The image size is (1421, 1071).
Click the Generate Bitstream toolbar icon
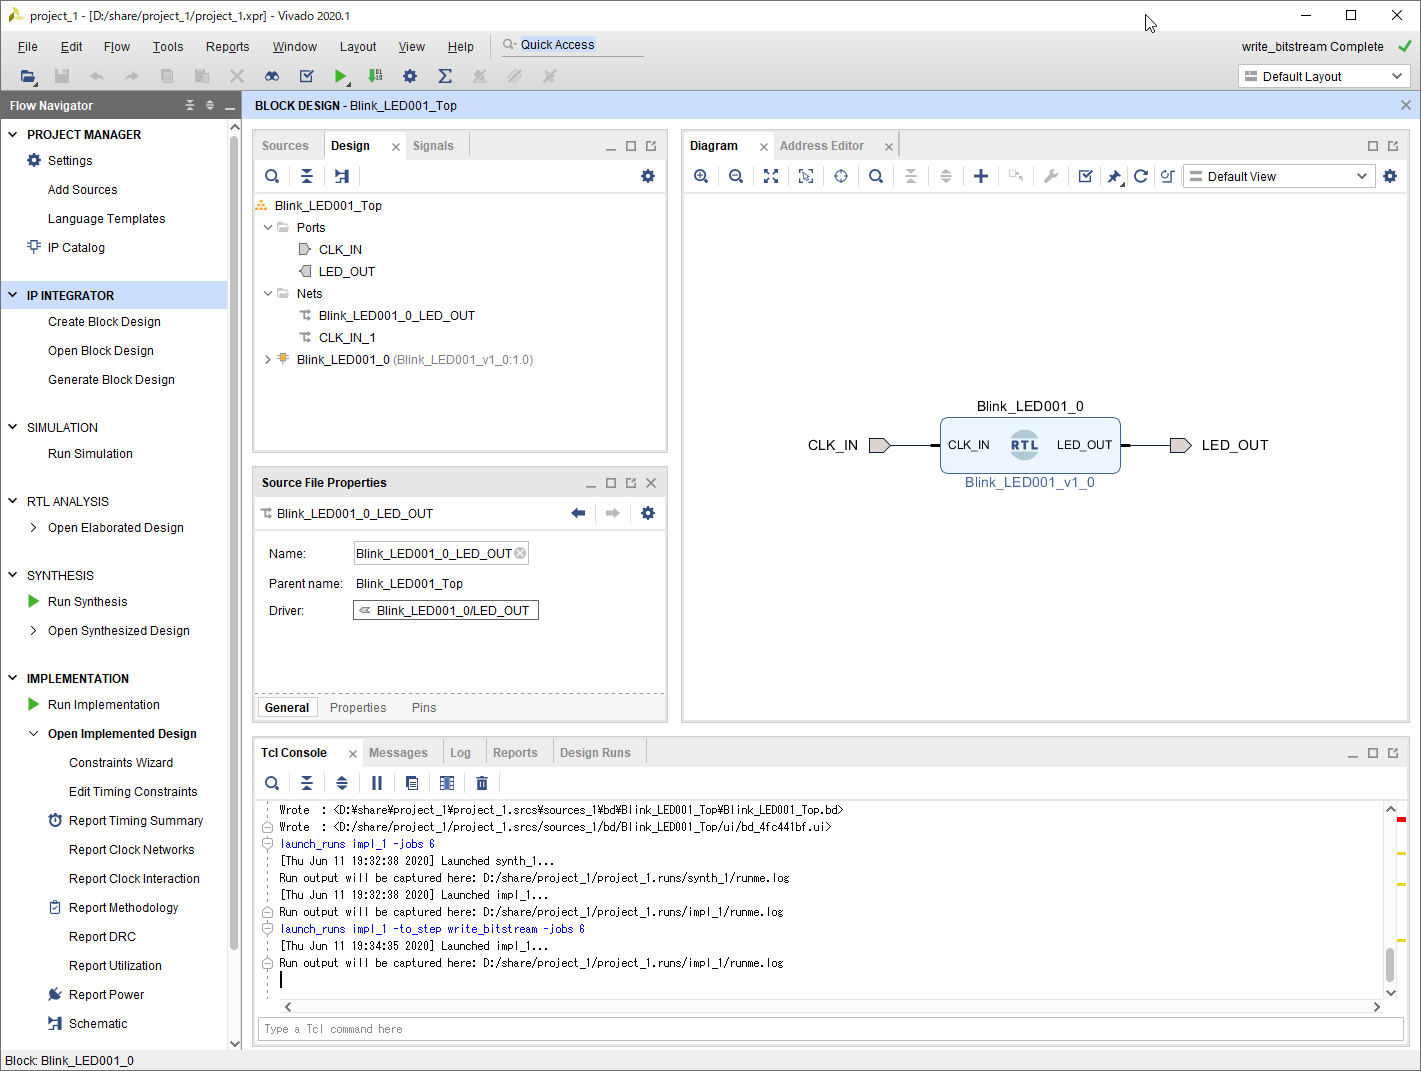375,76
